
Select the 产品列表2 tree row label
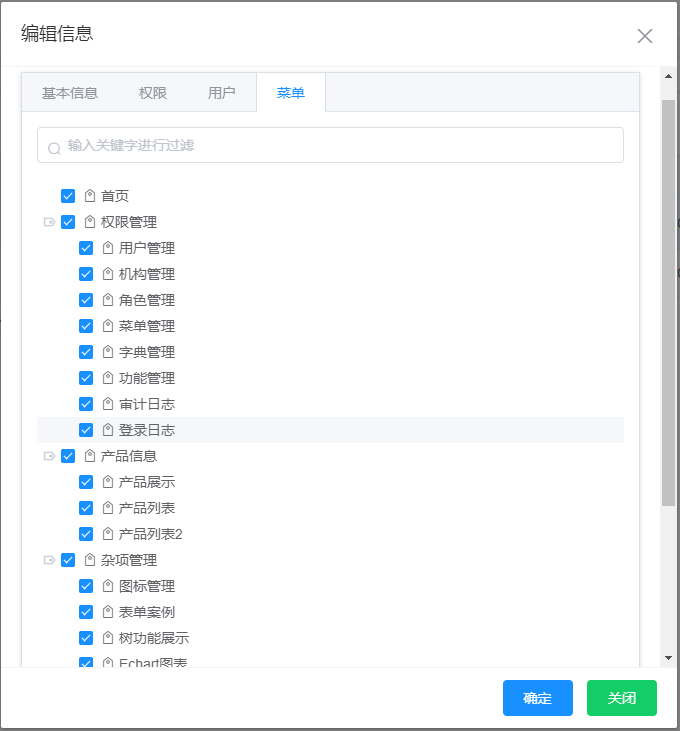coord(151,534)
